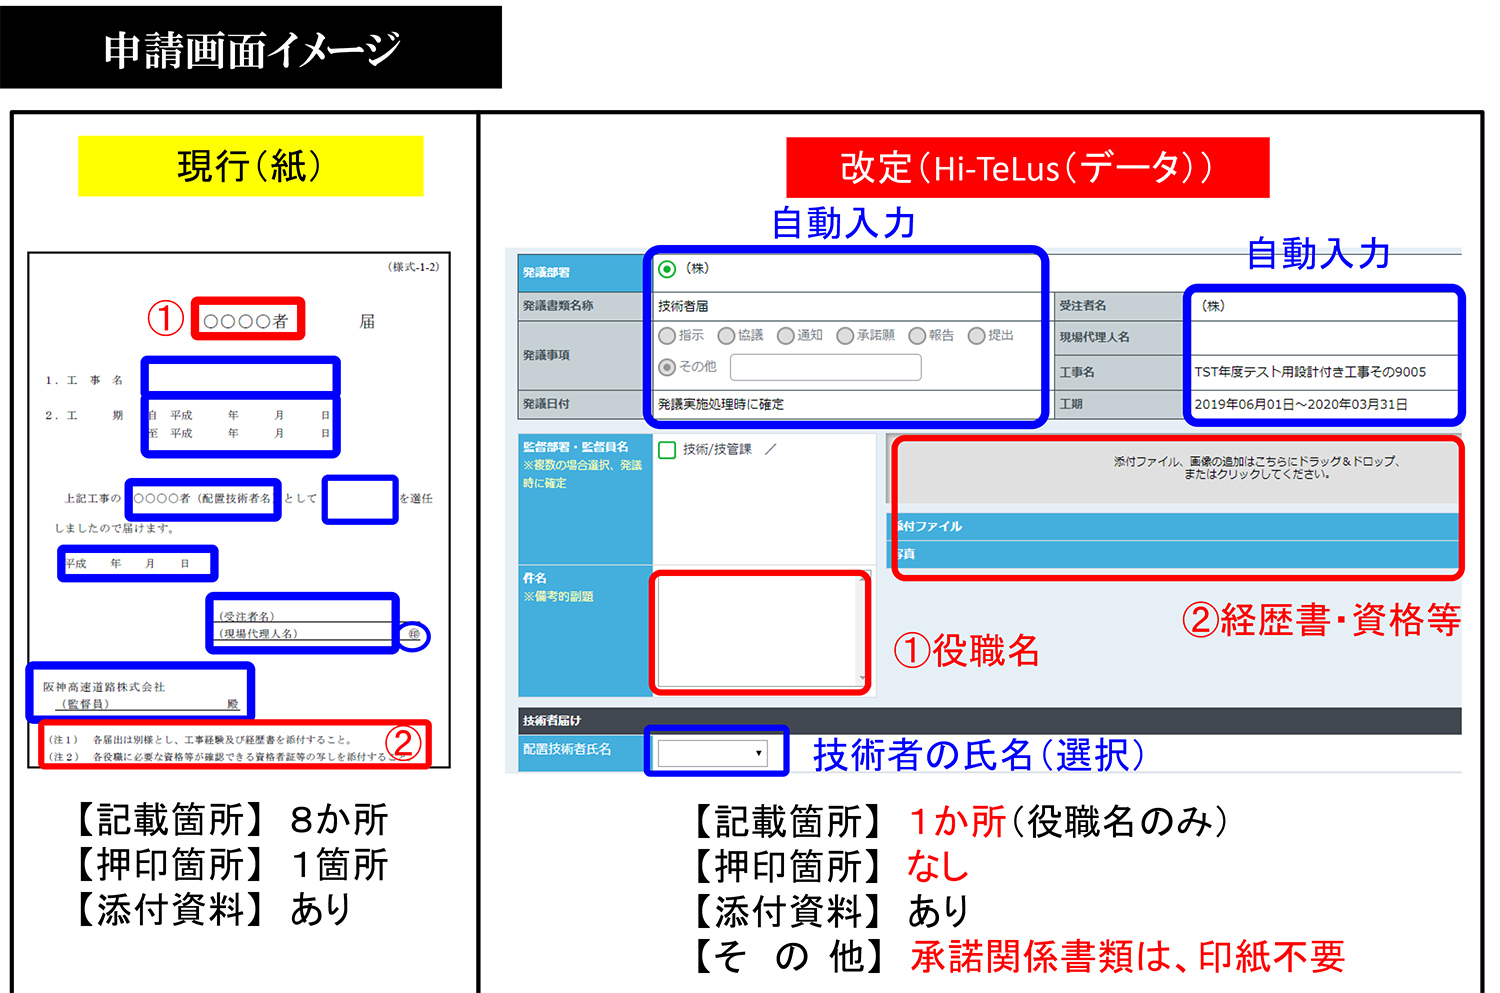The width and height of the screenshot is (1500, 993).
Task: Choose the 指示 radio option
Action: (667, 336)
